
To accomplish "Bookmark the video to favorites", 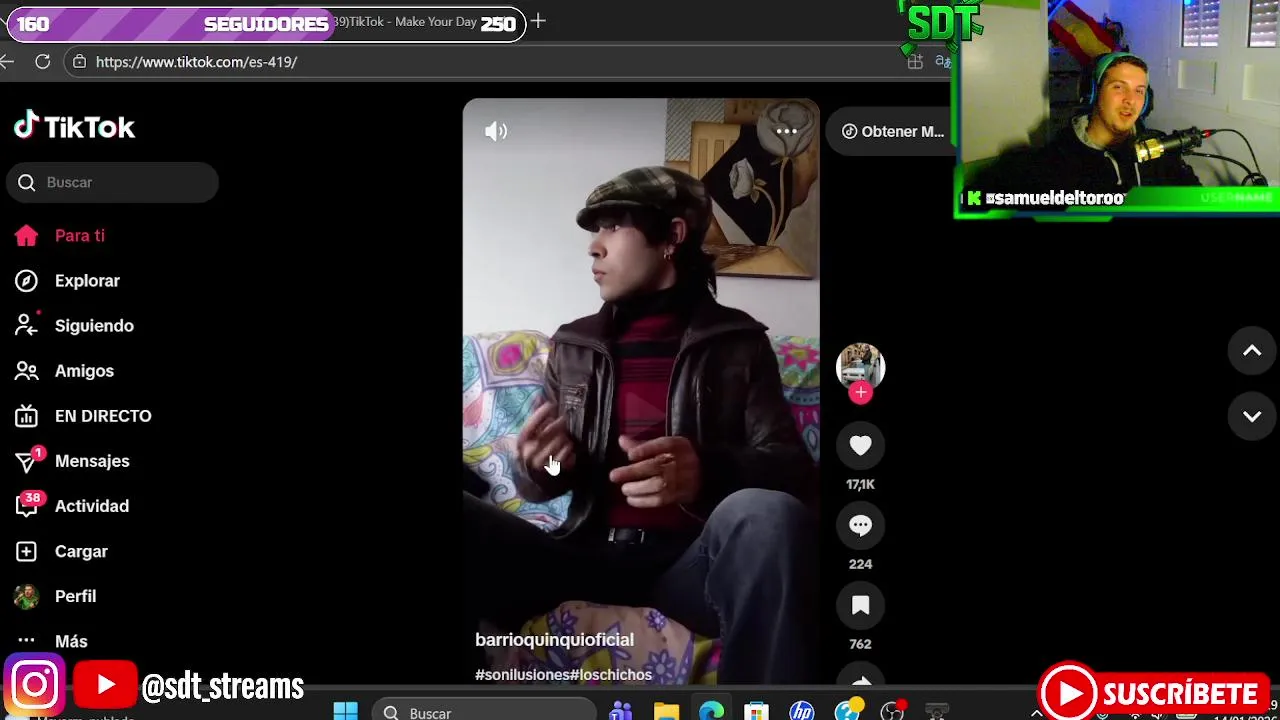I will click(860, 606).
